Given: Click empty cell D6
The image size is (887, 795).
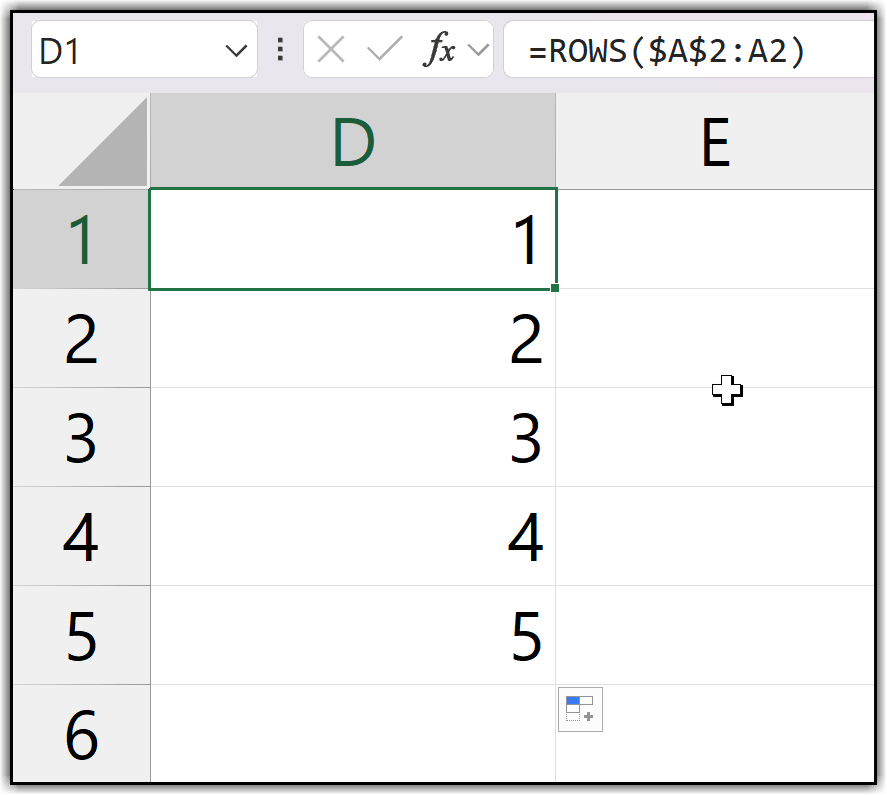Looking at the screenshot, I should coord(353,733).
